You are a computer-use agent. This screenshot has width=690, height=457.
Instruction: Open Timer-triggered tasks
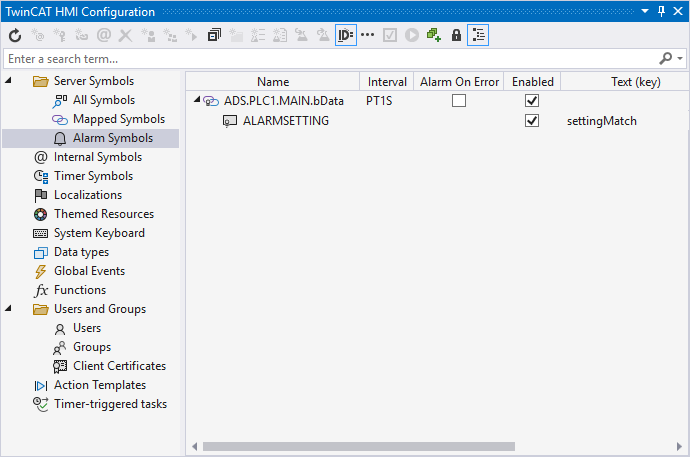click(110, 403)
